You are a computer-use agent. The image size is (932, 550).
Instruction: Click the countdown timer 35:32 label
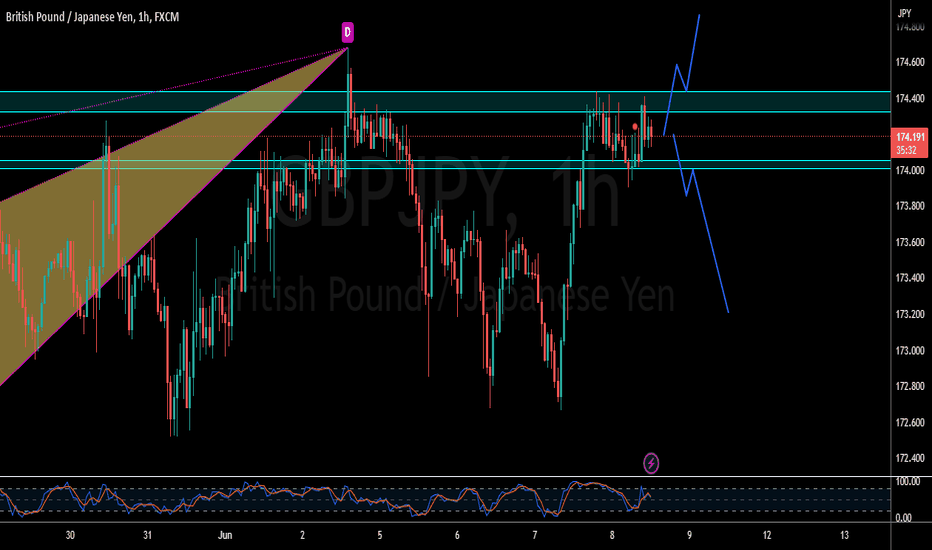[x=906, y=150]
